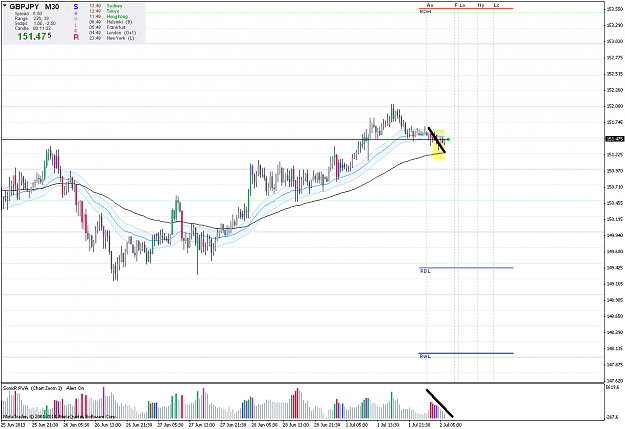This screenshot has width=625, height=429.
Task: Click the Sydney session clock row
Action: [x=106, y=6]
